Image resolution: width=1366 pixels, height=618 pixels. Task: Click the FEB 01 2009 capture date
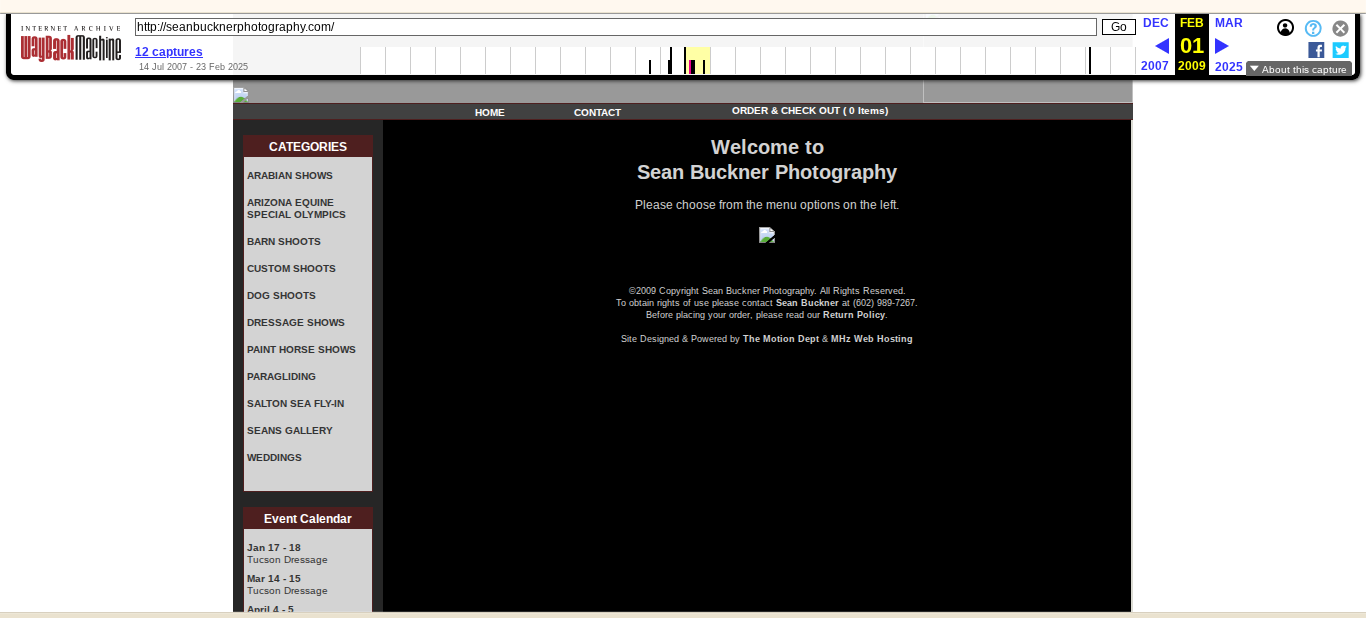(x=1192, y=45)
